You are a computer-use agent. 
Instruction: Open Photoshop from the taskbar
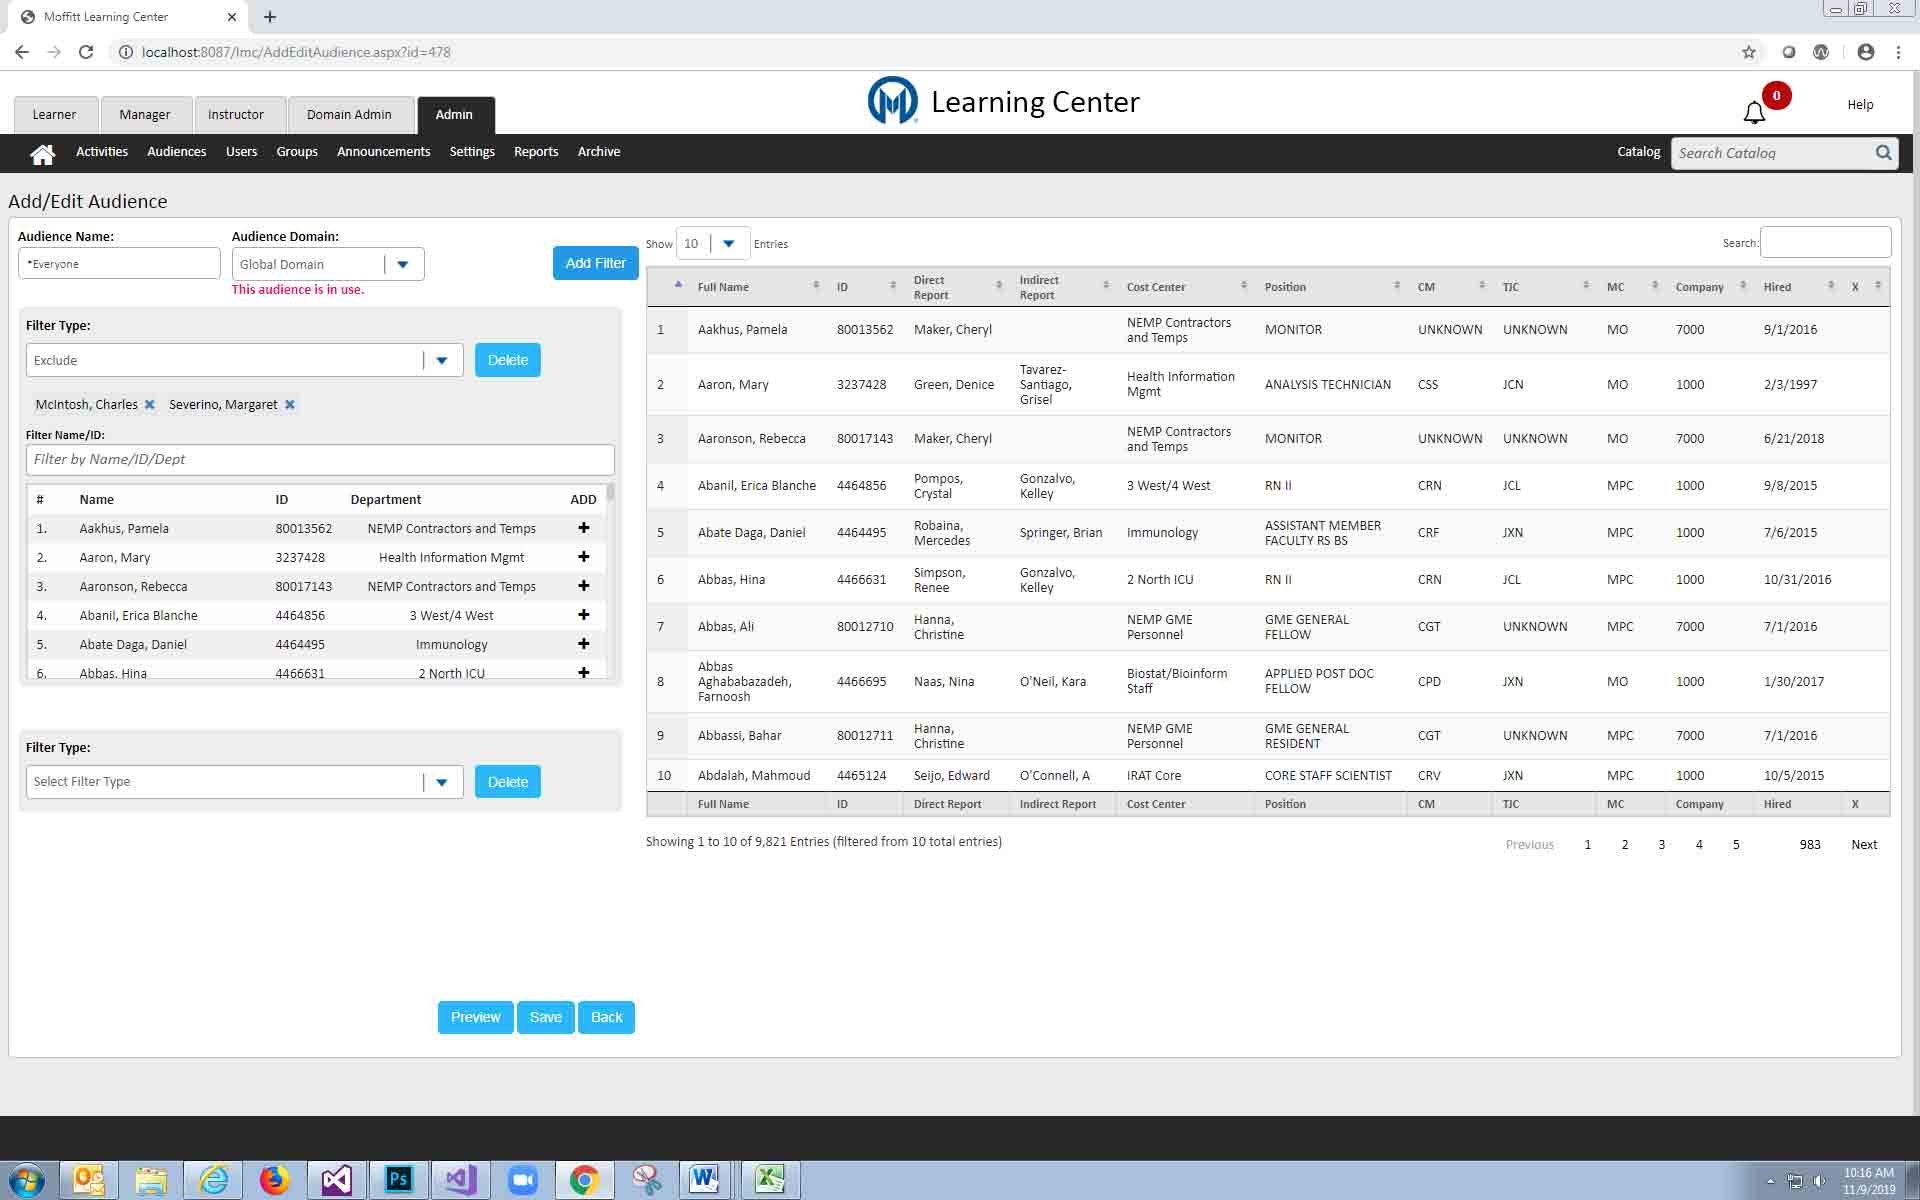tap(398, 1180)
